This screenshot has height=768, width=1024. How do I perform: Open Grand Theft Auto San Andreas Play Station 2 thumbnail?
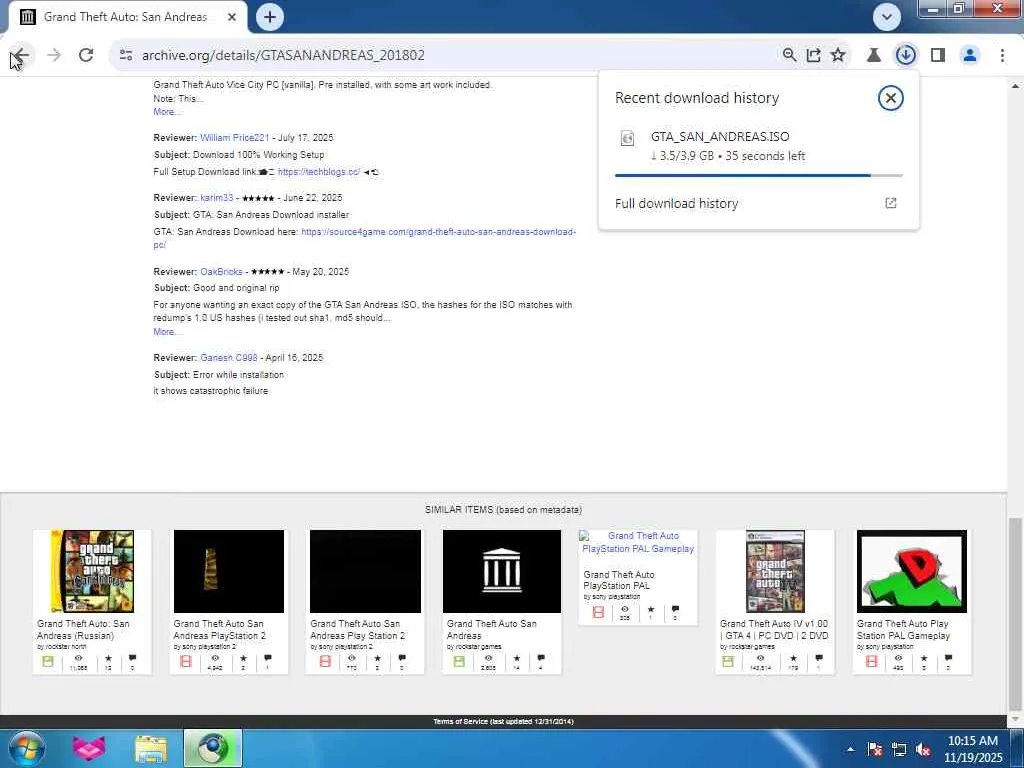pyautogui.click(x=365, y=571)
